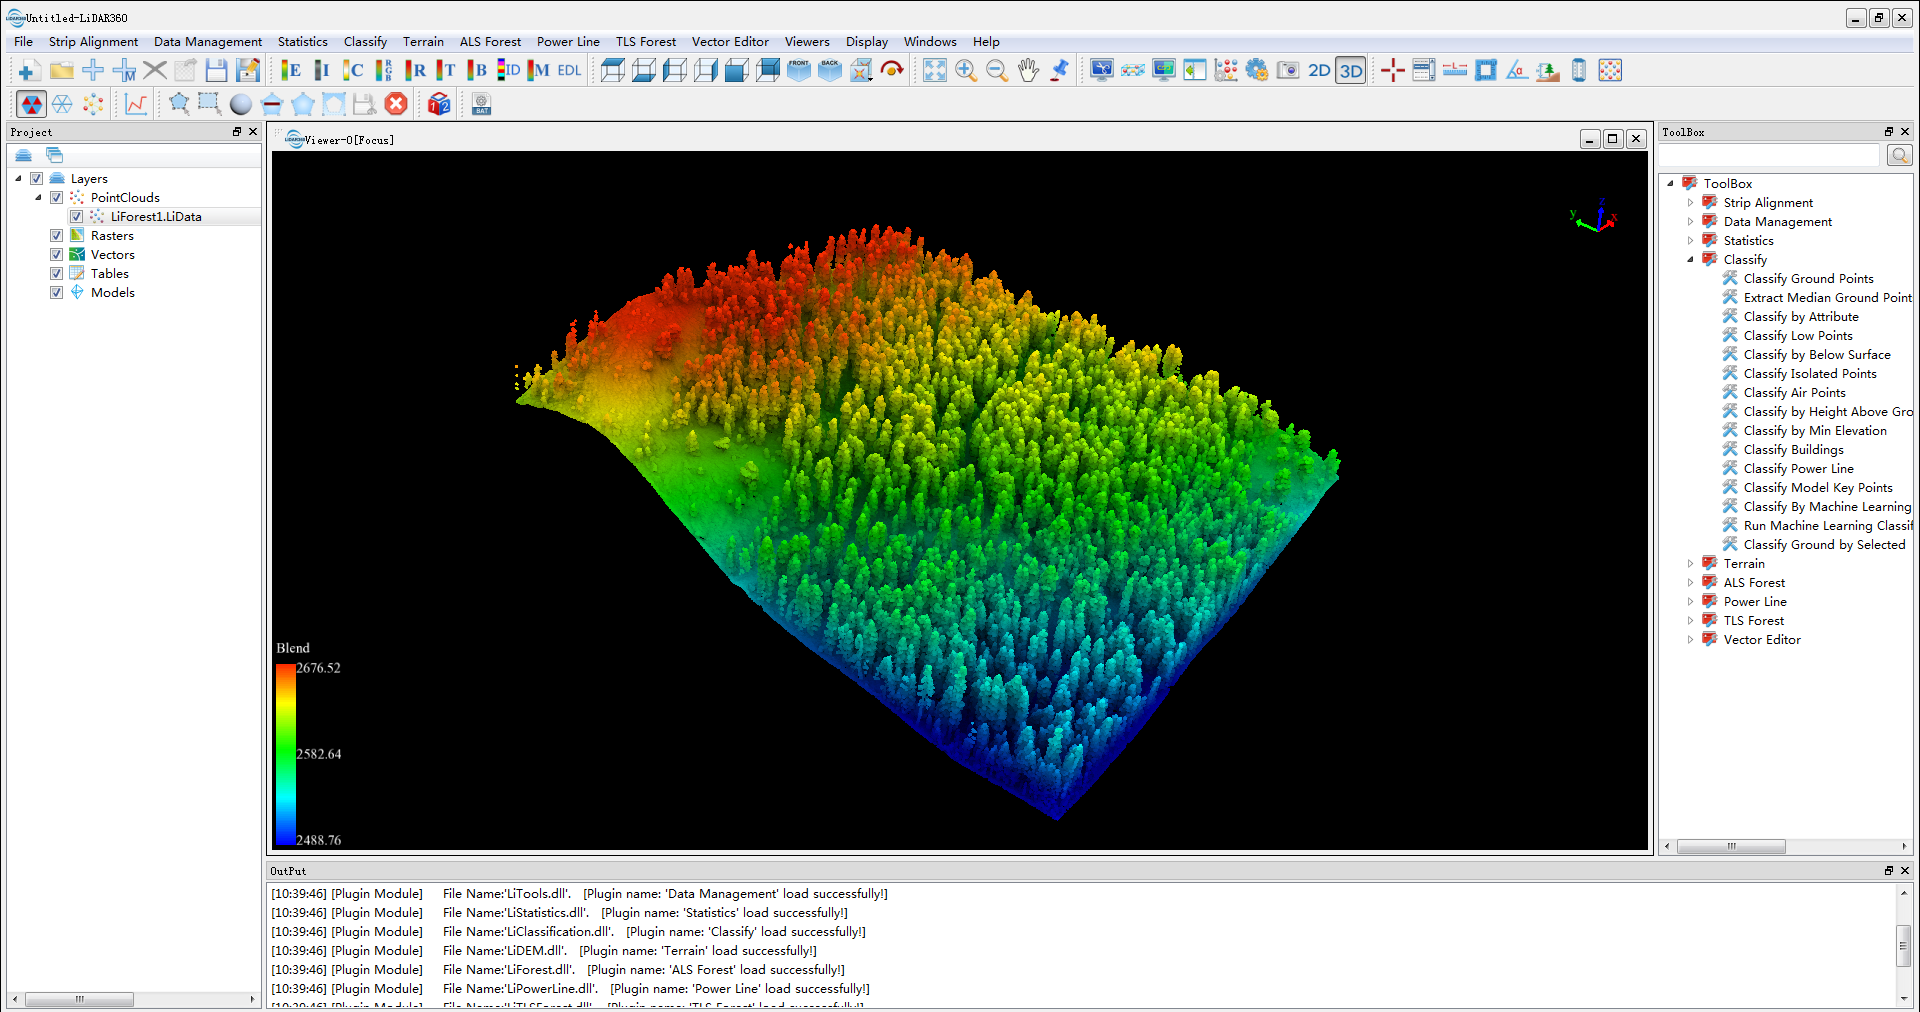Open the File menu
Image resolution: width=1920 pixels, height=1012 pixels.
coord(23,42)
